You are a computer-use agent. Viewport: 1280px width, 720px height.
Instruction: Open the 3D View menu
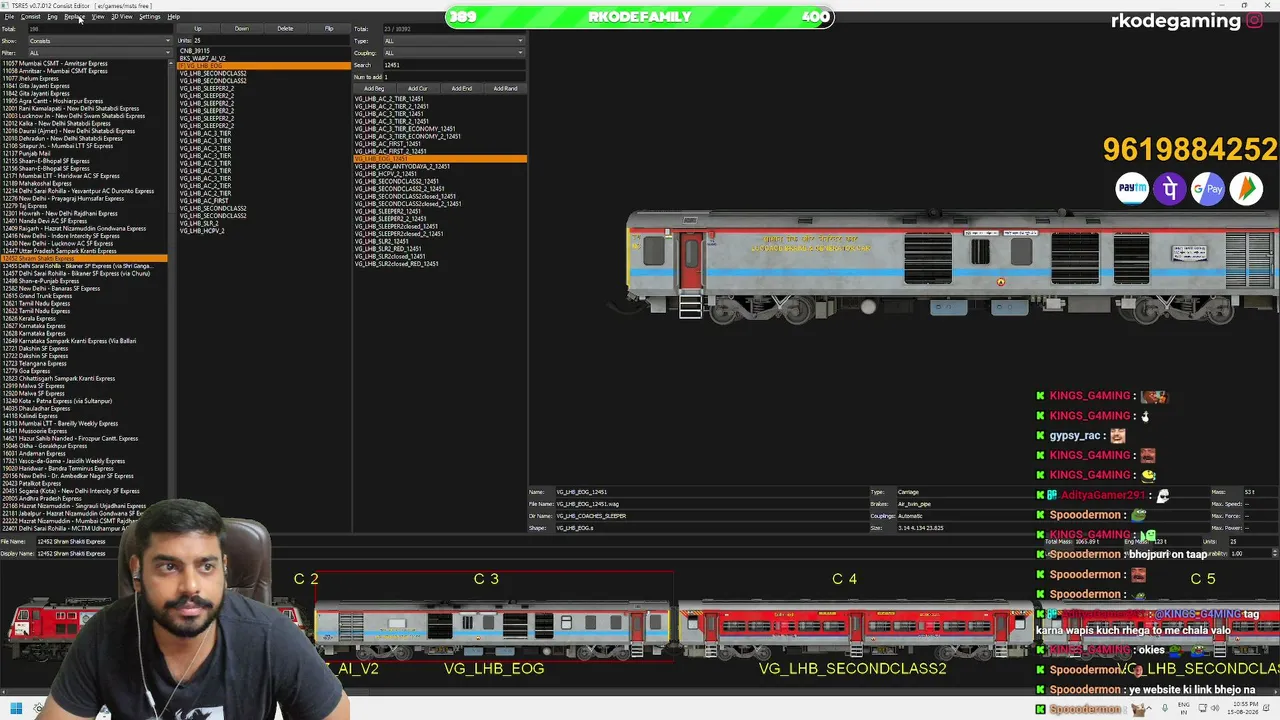[122, 17]
